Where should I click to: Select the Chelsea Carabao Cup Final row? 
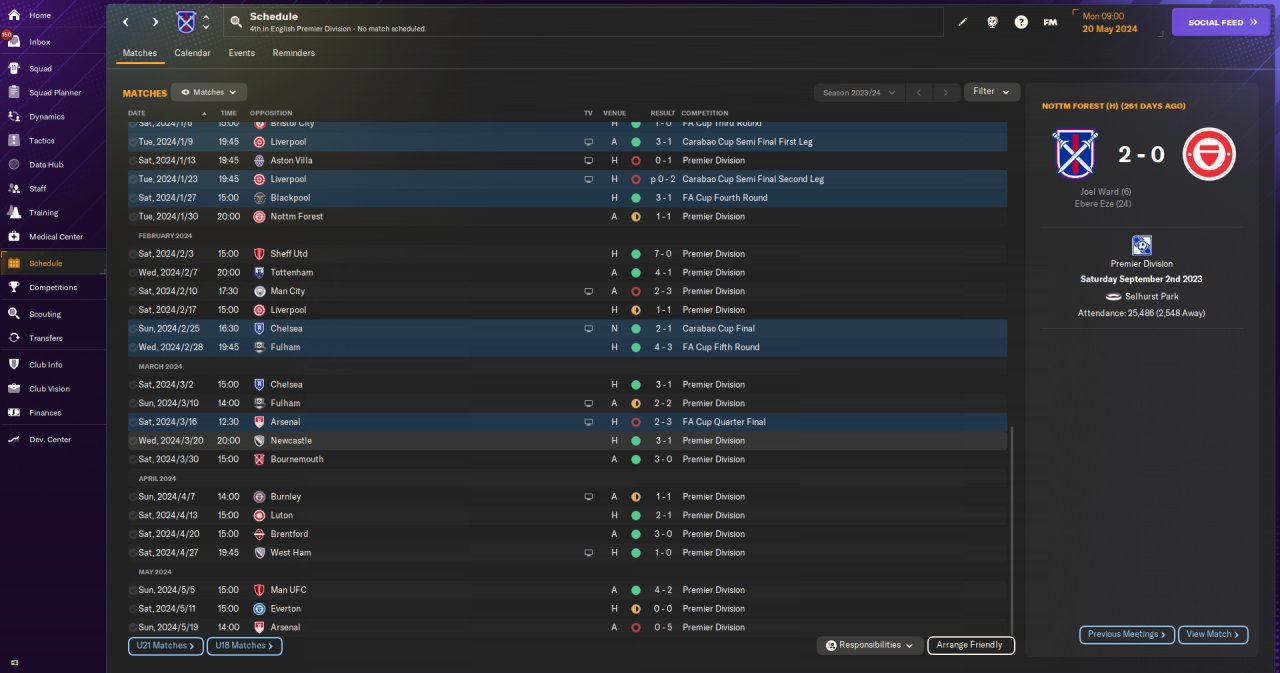pyautogui.click(x=567, y=328)
